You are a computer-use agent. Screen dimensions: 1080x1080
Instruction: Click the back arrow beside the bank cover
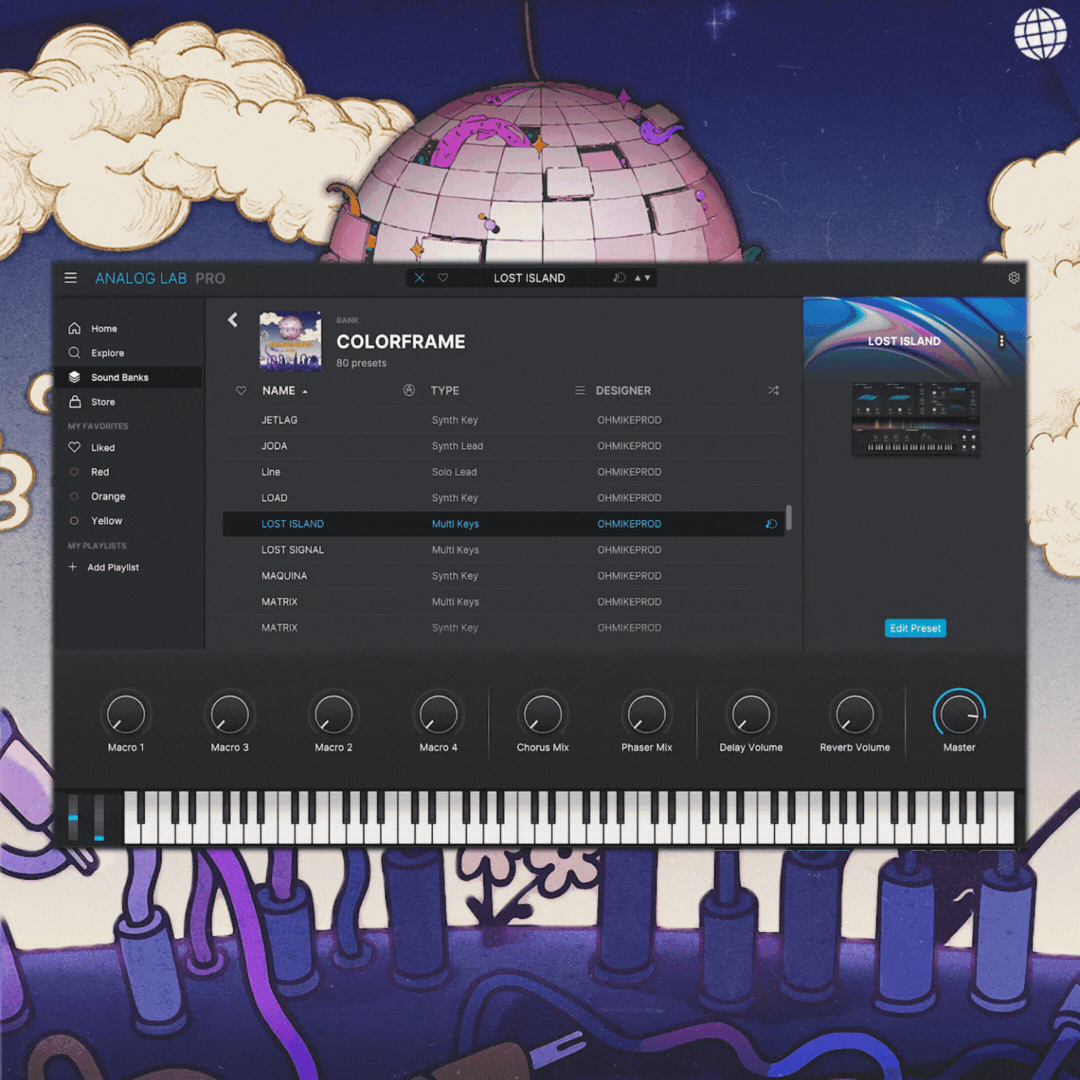(x=233, y=320)
